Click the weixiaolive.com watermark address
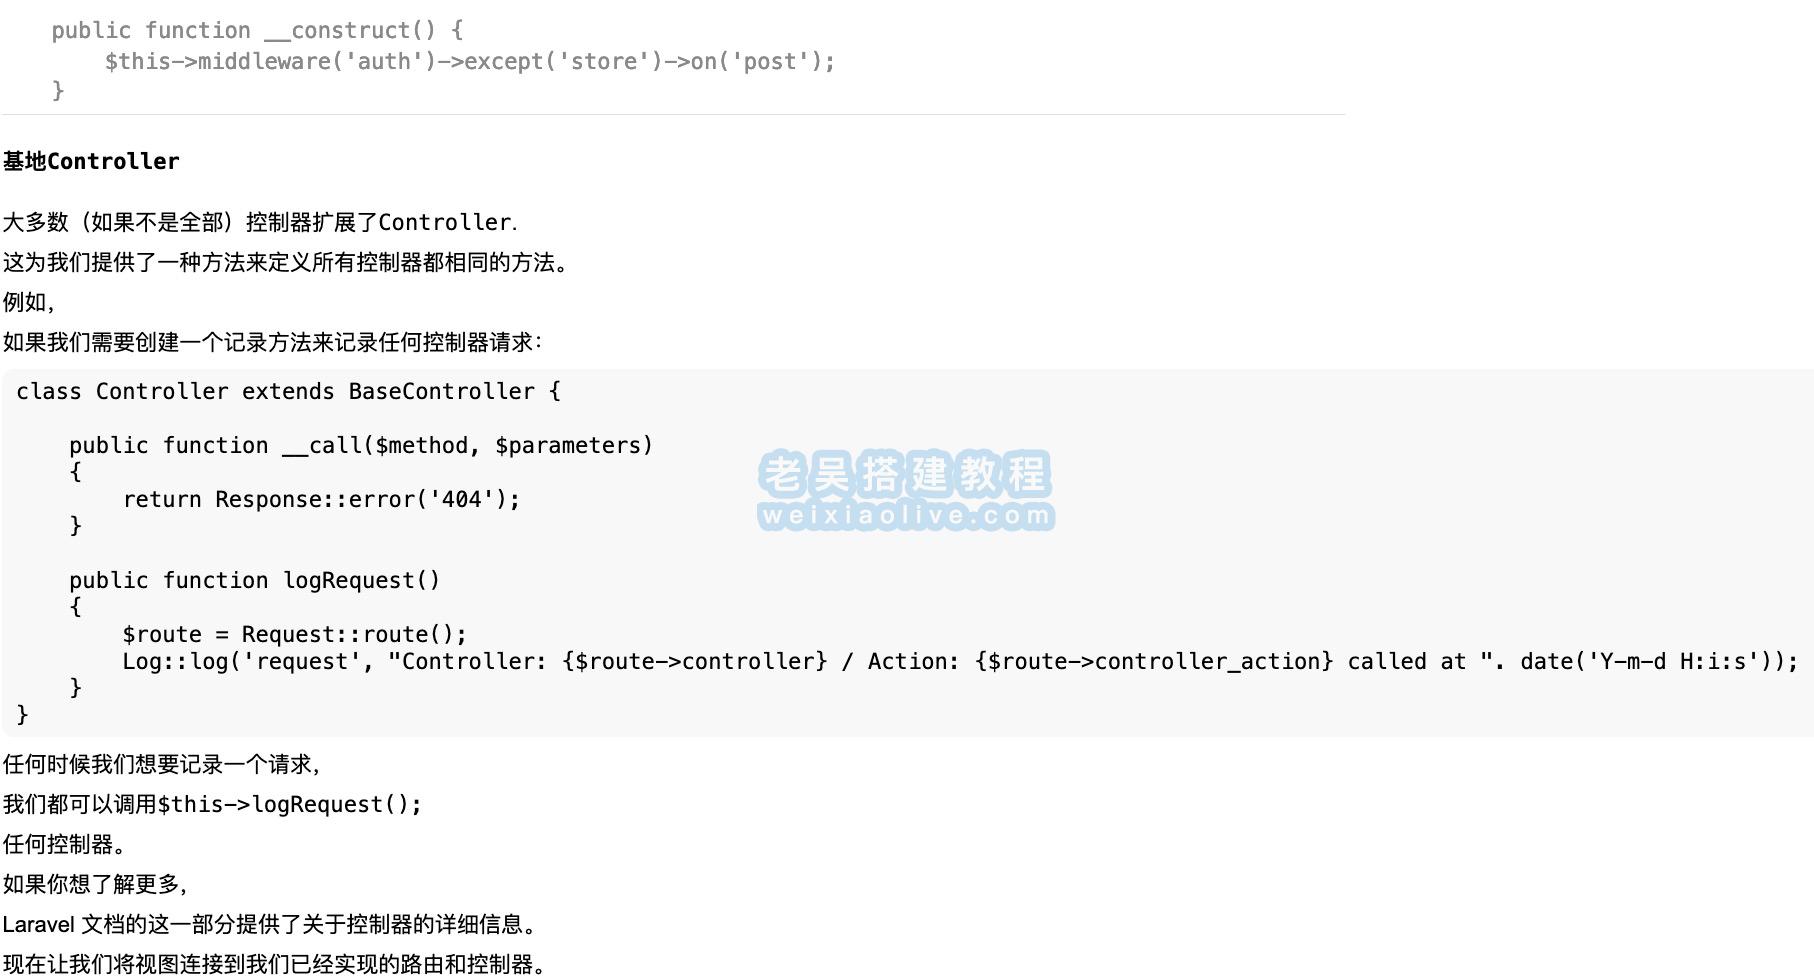Image resolution: width=1814 pixels, height=980 pixels. pyautogui.click(x=906, y=516)
